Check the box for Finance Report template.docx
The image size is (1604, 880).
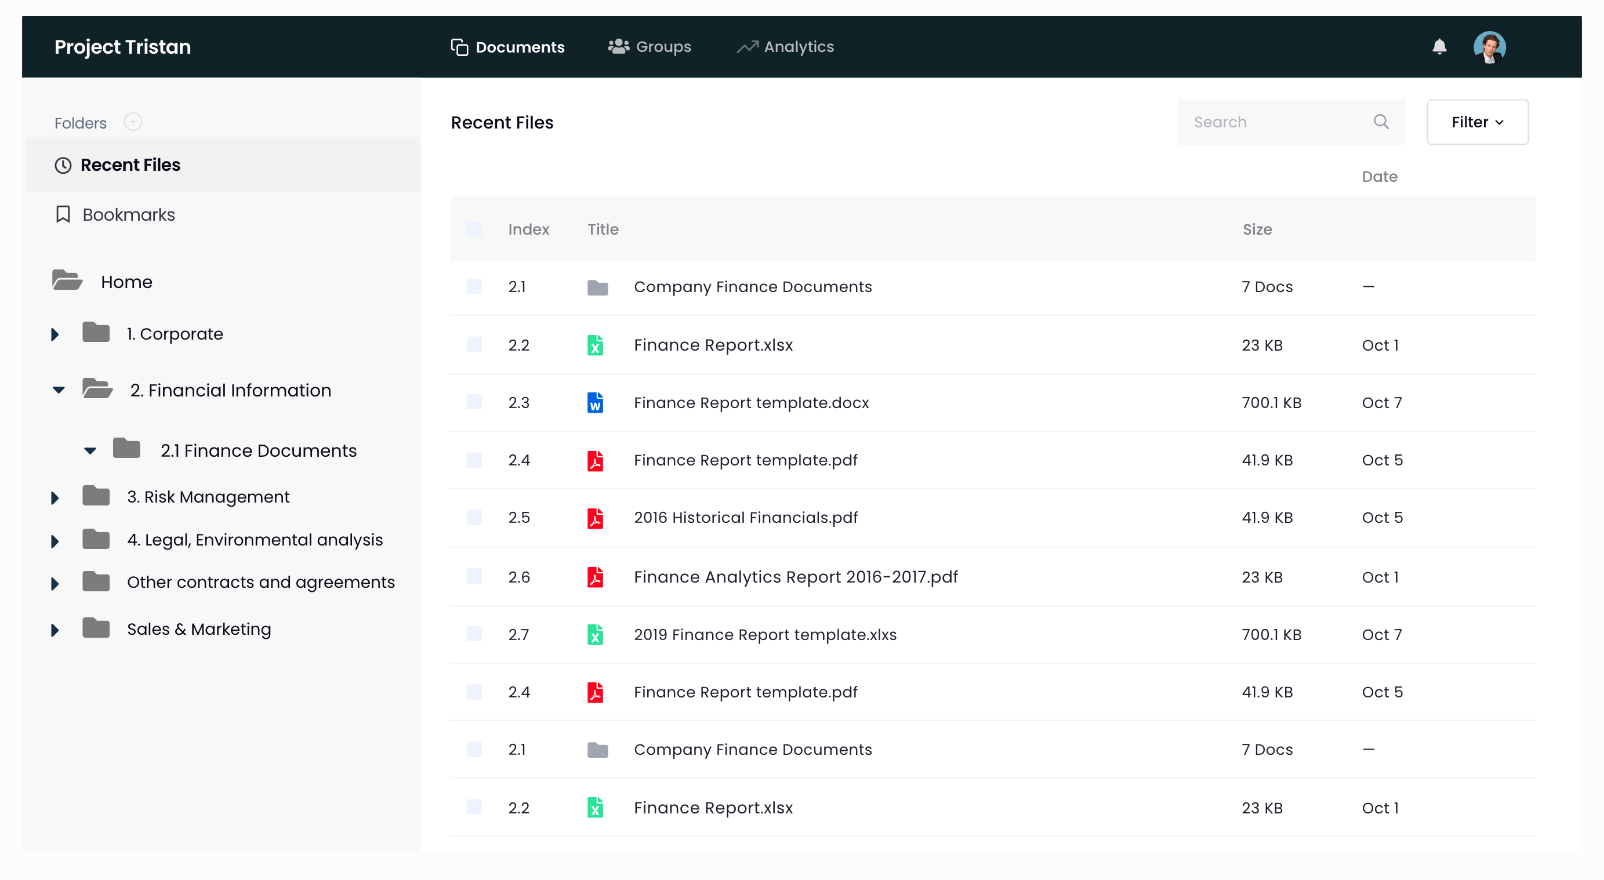click(474, 403)
